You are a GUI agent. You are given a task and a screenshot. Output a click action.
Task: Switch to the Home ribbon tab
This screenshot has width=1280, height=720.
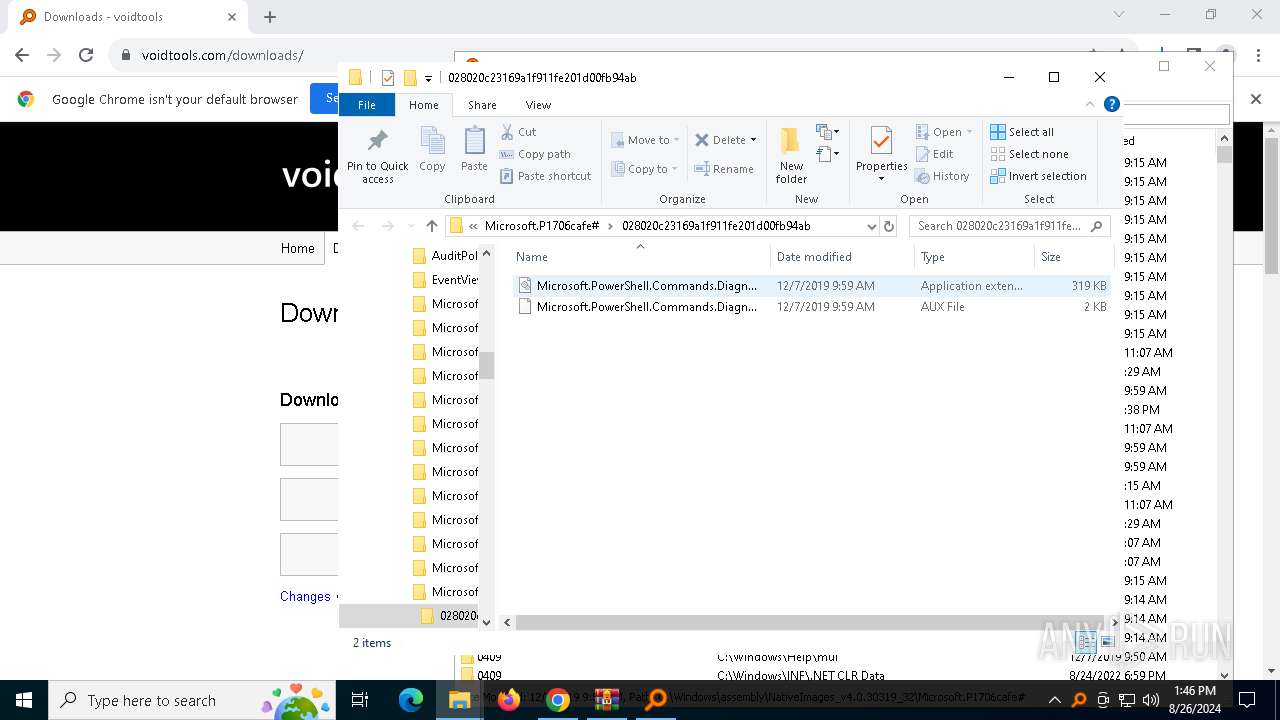click(x=423, y=105)
